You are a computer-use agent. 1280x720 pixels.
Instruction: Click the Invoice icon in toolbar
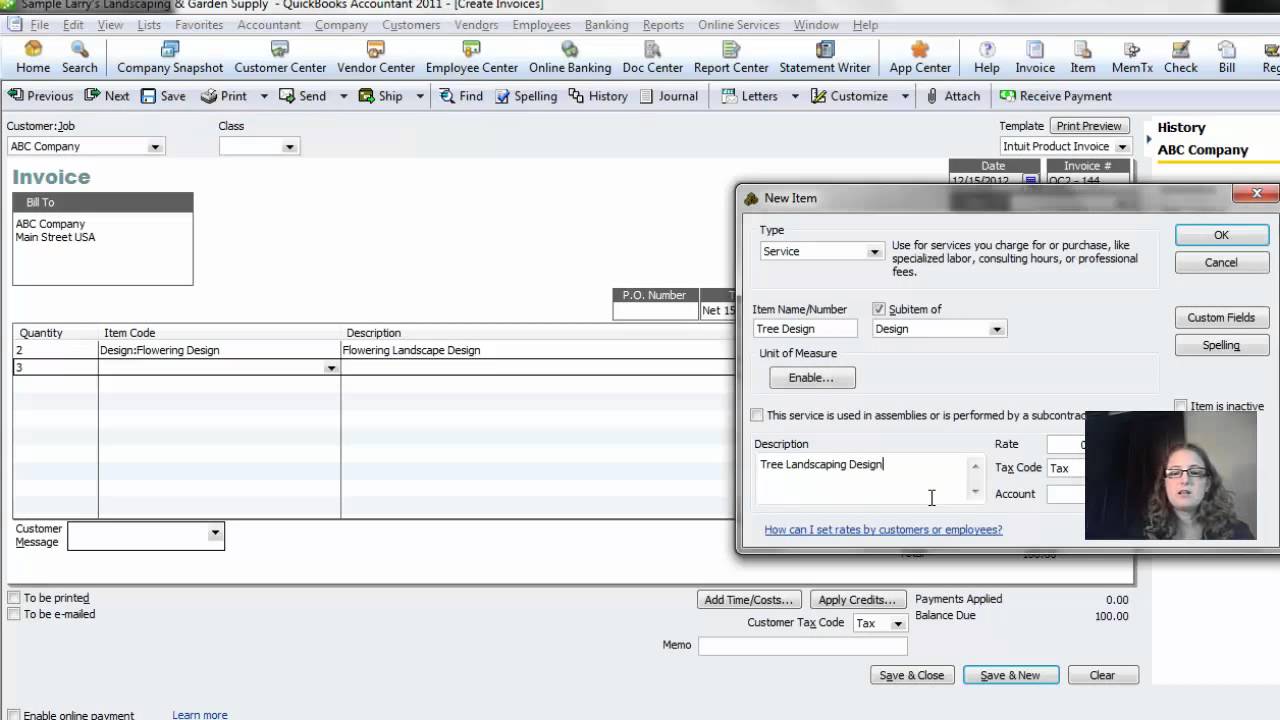tap(1035, 57)
